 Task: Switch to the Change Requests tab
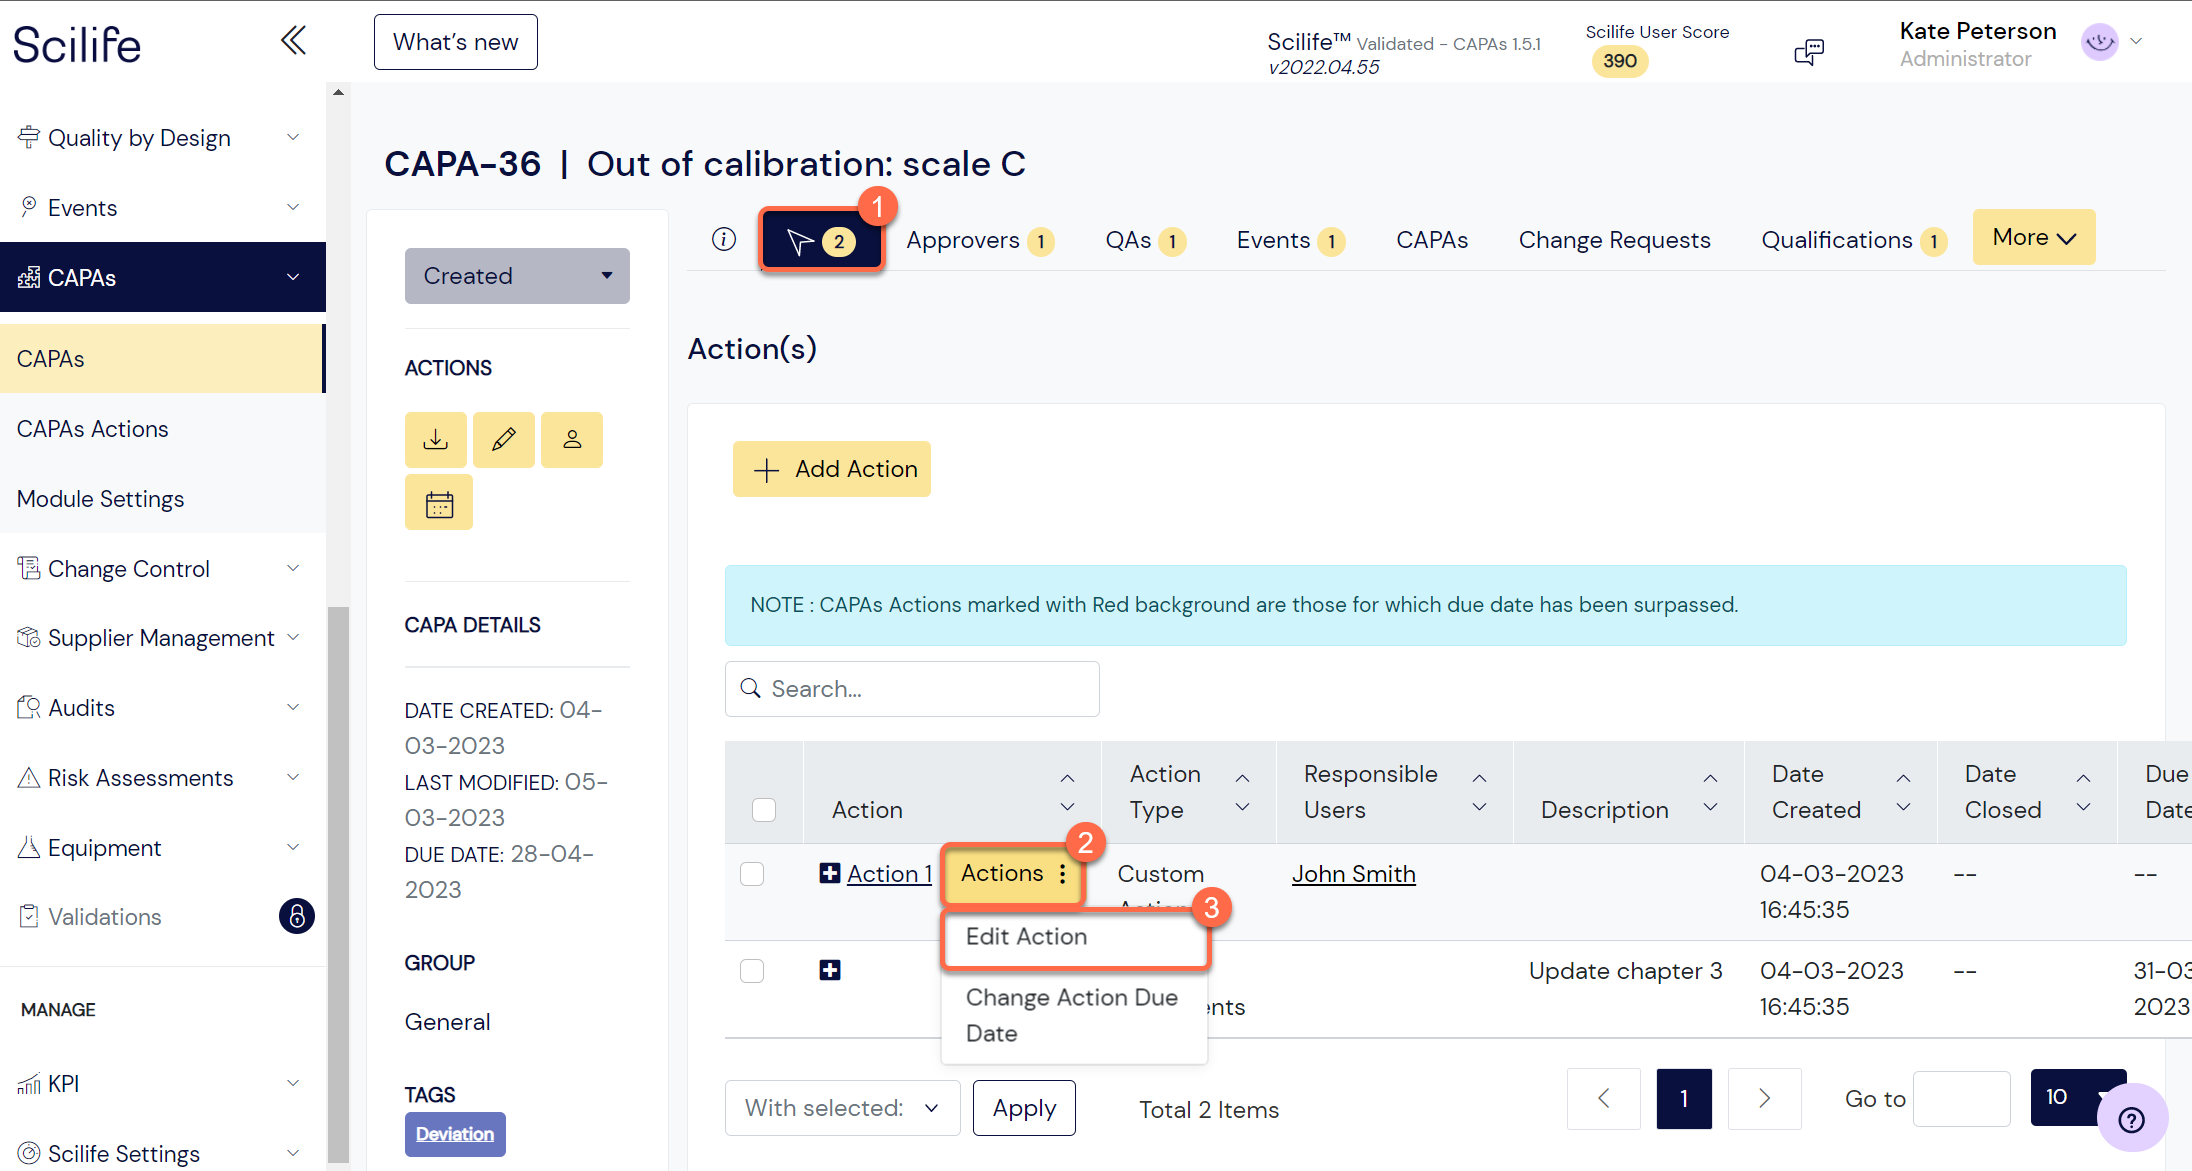coord(1614,240)
